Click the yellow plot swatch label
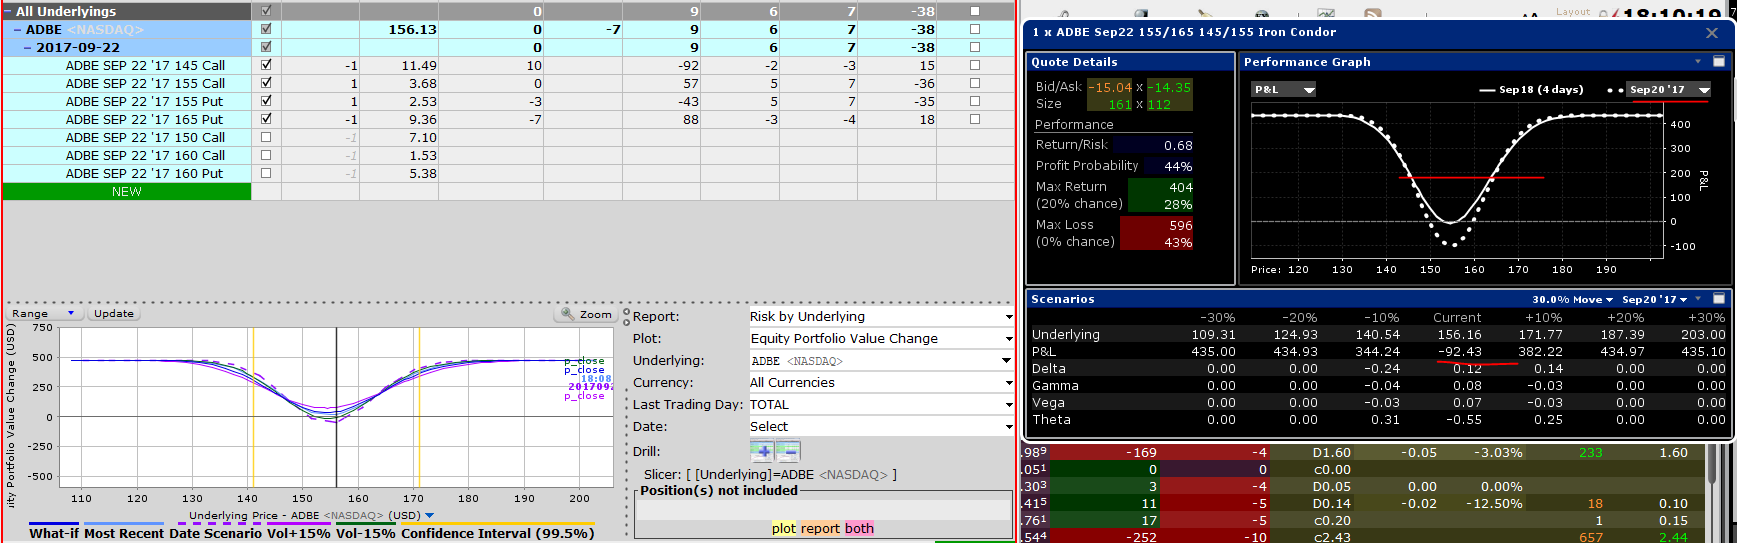 coord(784,528)
